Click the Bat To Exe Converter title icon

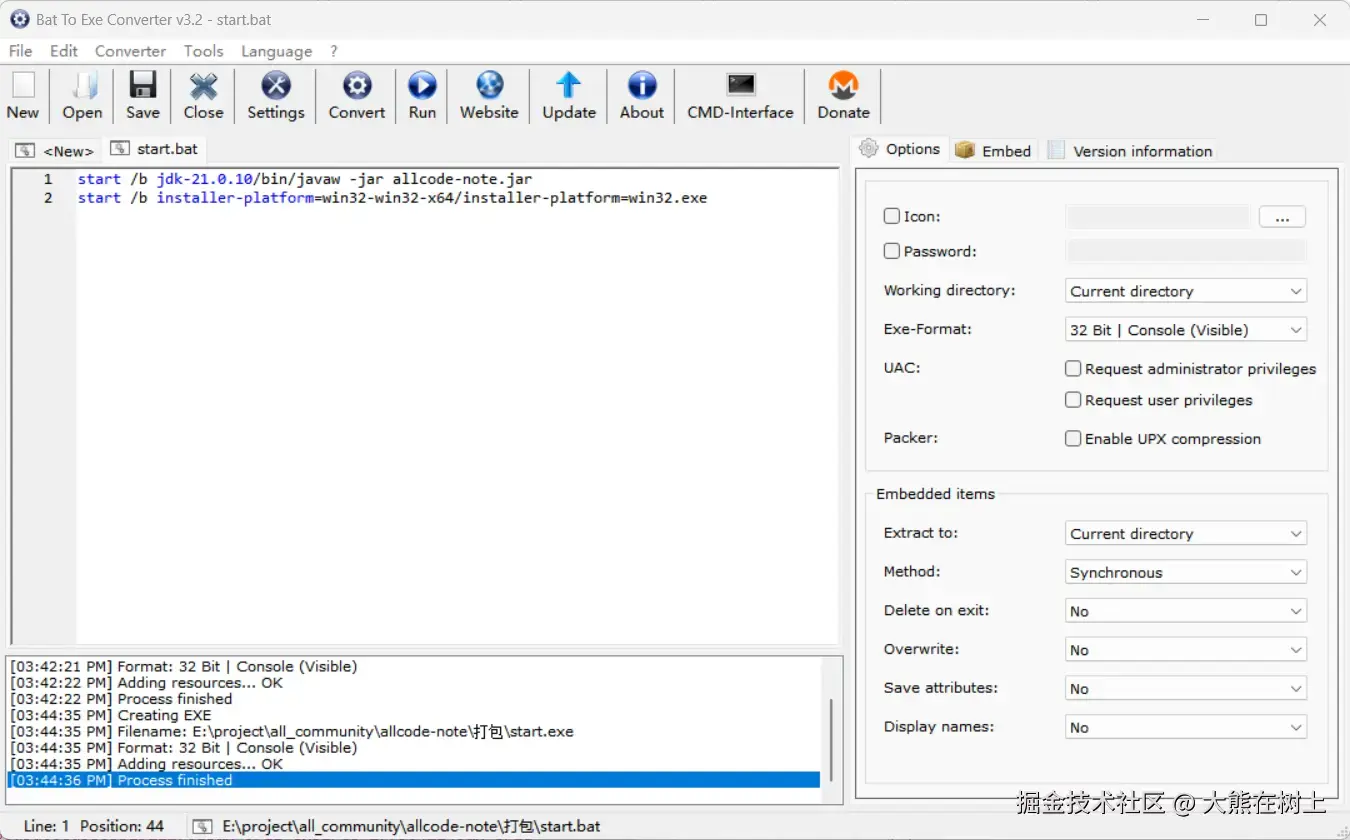(x=19, y=19)
